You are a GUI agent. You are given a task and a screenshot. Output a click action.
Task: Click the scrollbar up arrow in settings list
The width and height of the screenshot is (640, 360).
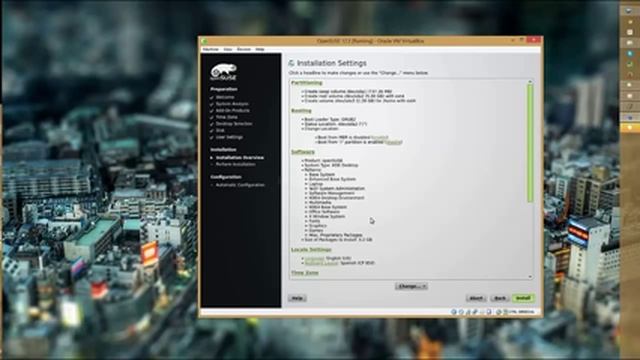coord(530,82)
